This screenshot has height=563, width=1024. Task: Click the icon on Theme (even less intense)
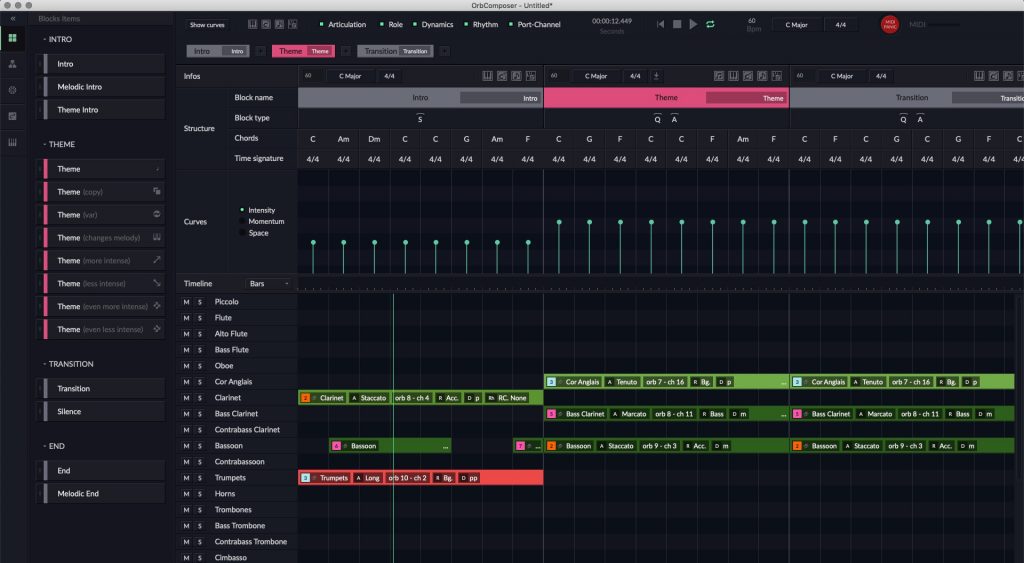click(157, 329)
